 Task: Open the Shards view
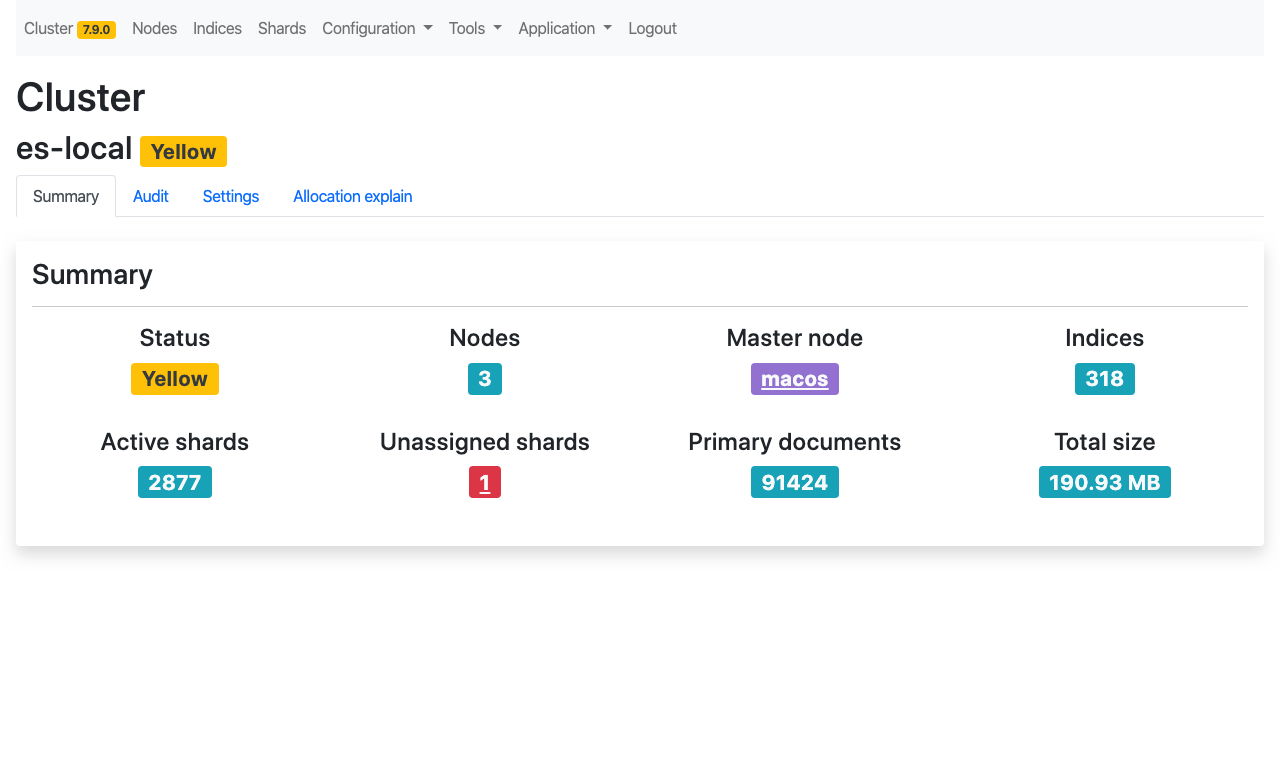pyautogui.click(x=282, y=29)
